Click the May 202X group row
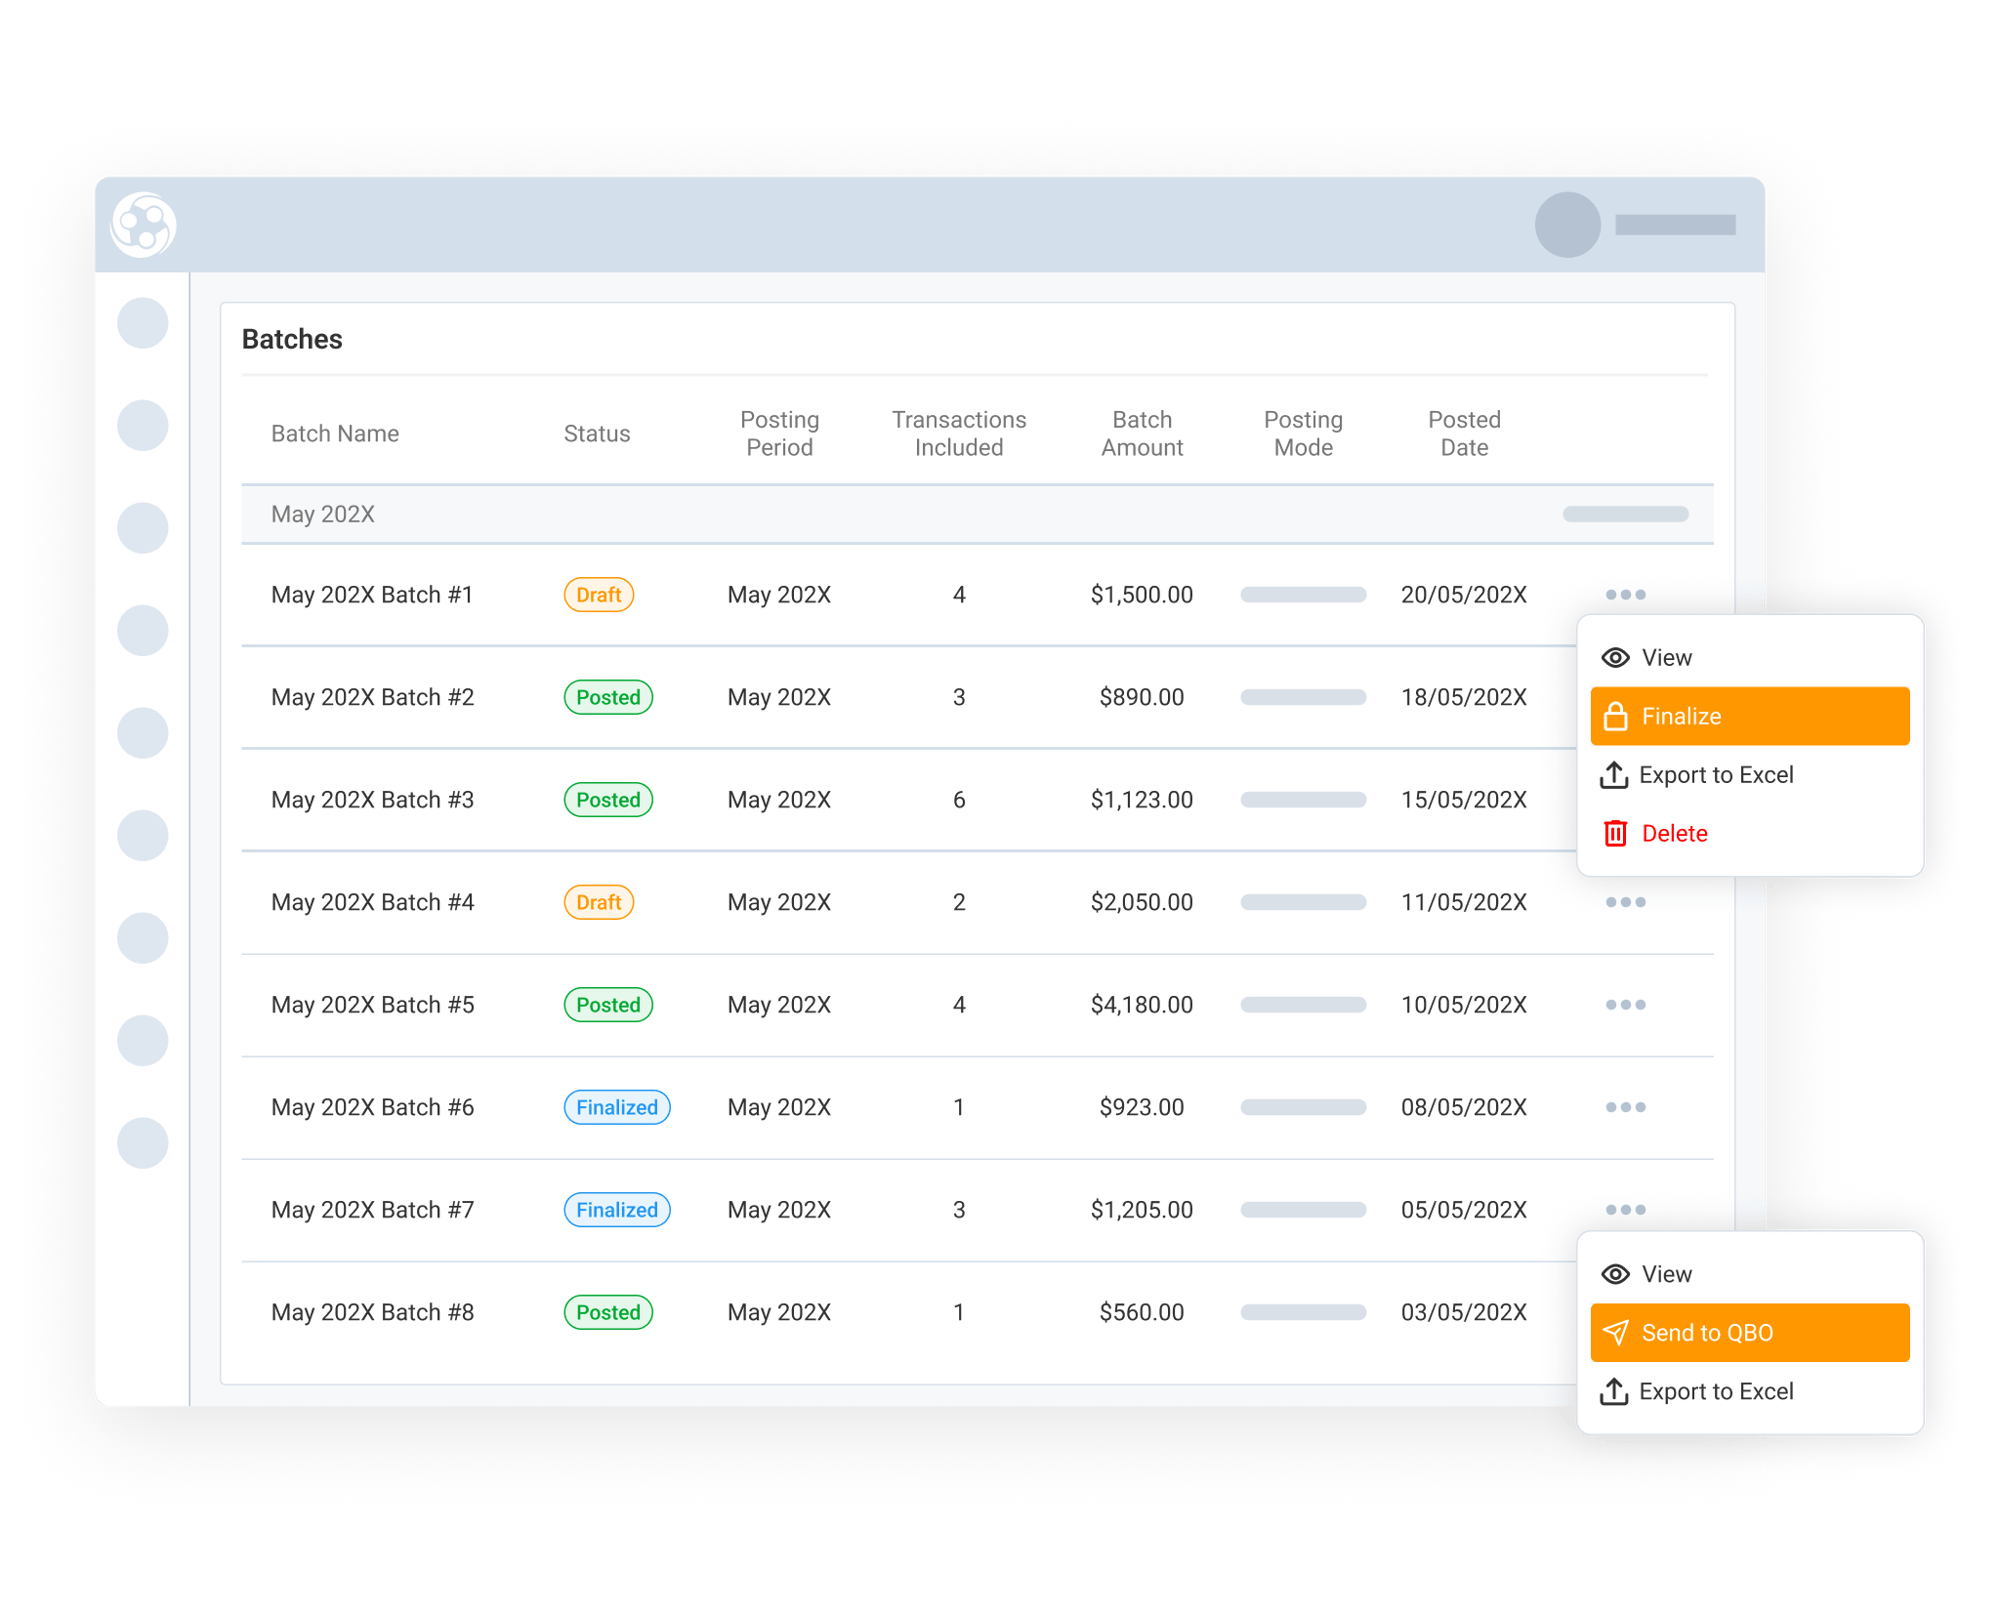Image resolution: width=2000 pixels, height=1611 pixels. [977, 514]
